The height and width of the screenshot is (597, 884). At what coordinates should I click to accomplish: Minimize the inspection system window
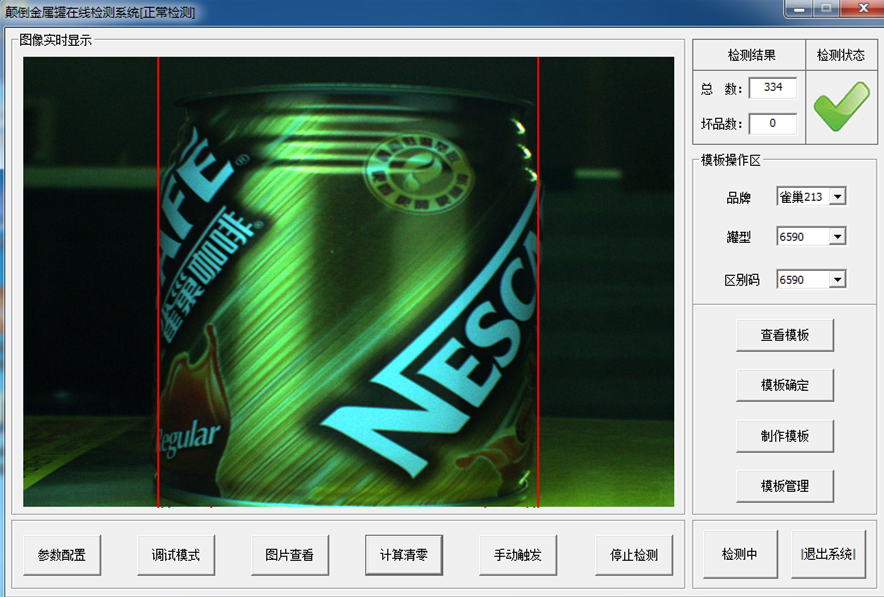click(x=799, y=8)
